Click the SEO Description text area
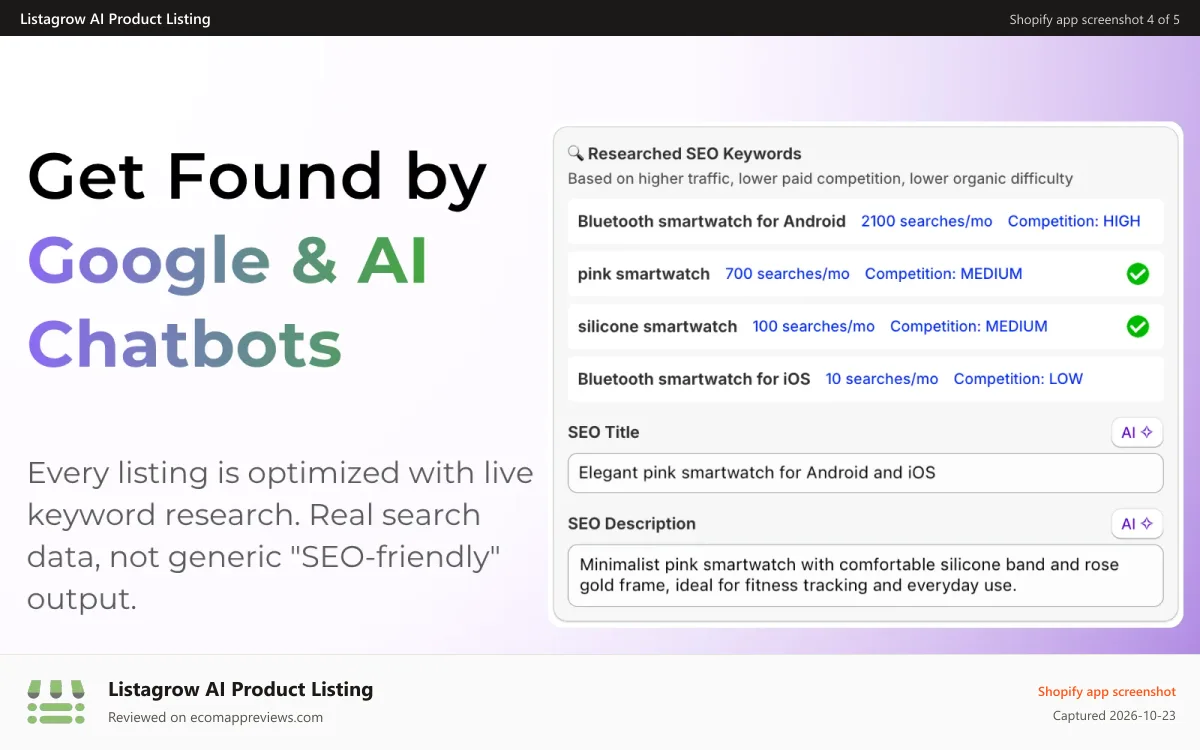This screenshot has height=750, width=1200. click(x=865, y=575)
